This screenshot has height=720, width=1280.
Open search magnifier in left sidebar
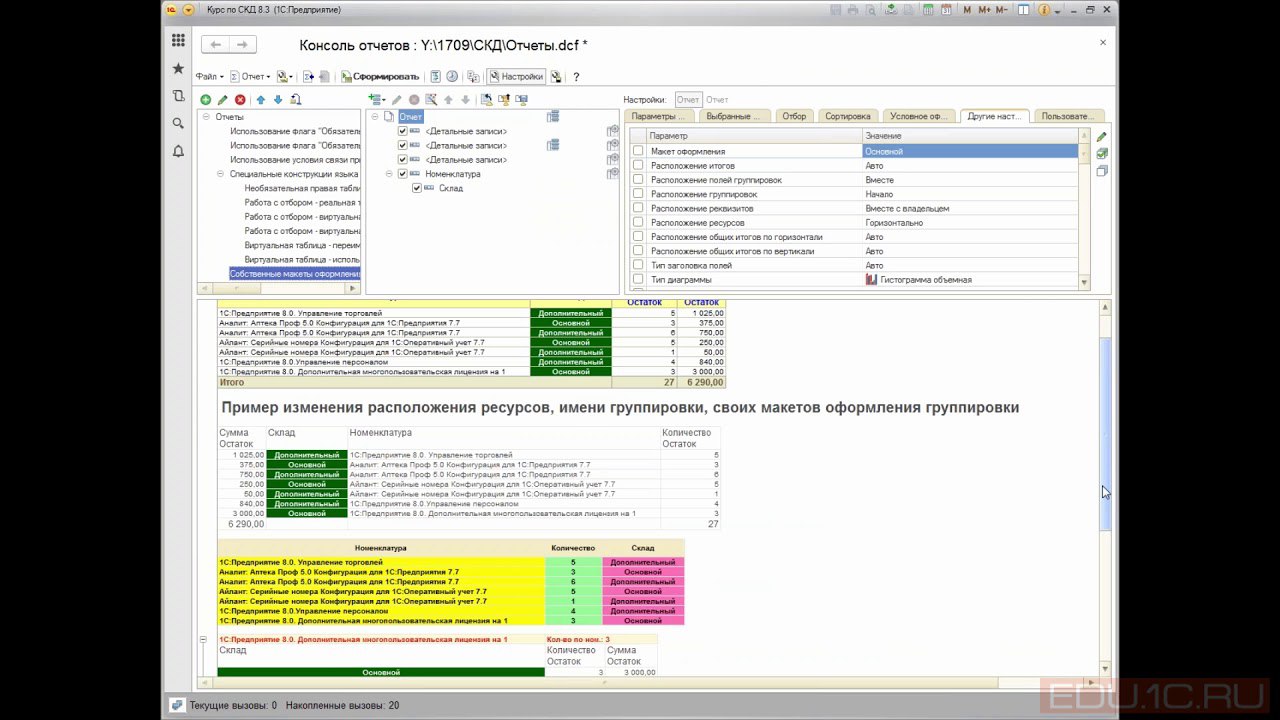point(178,123)
